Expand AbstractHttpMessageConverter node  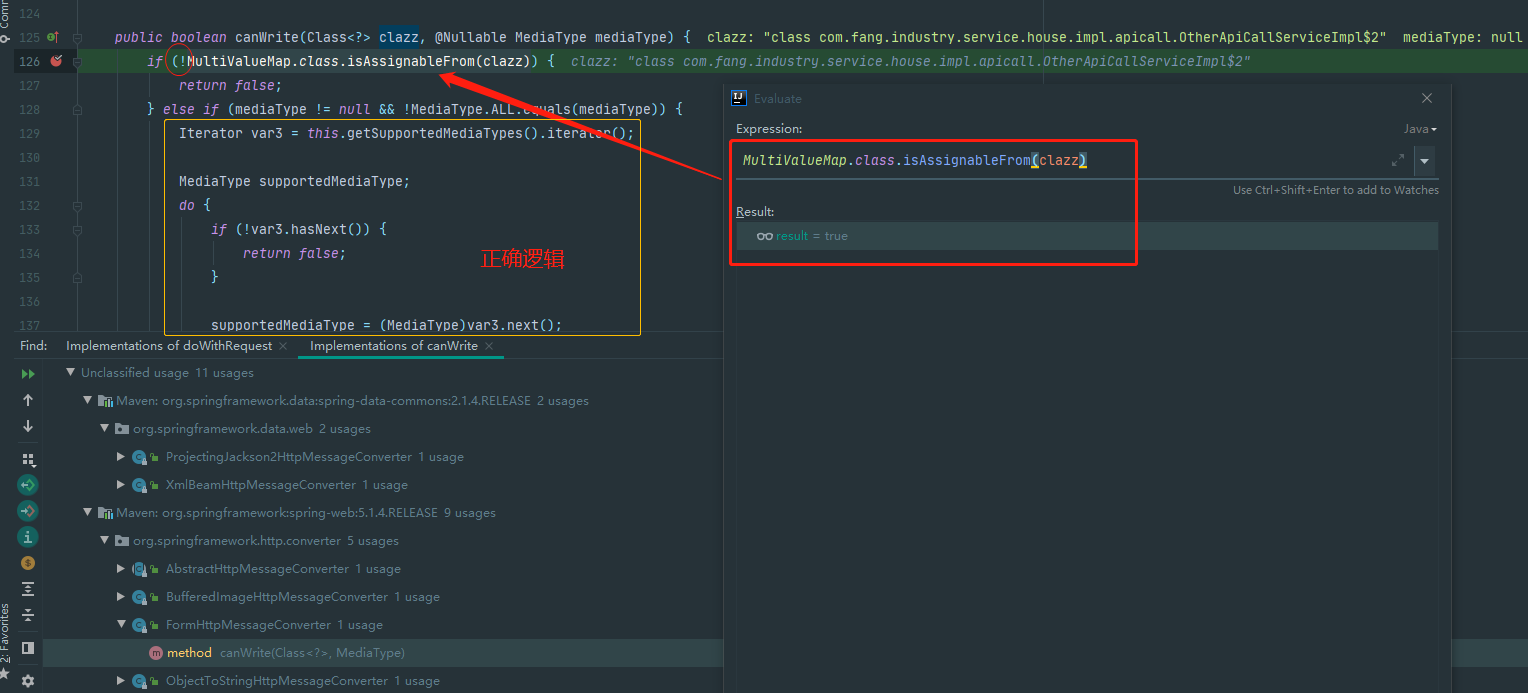(121, 569)
